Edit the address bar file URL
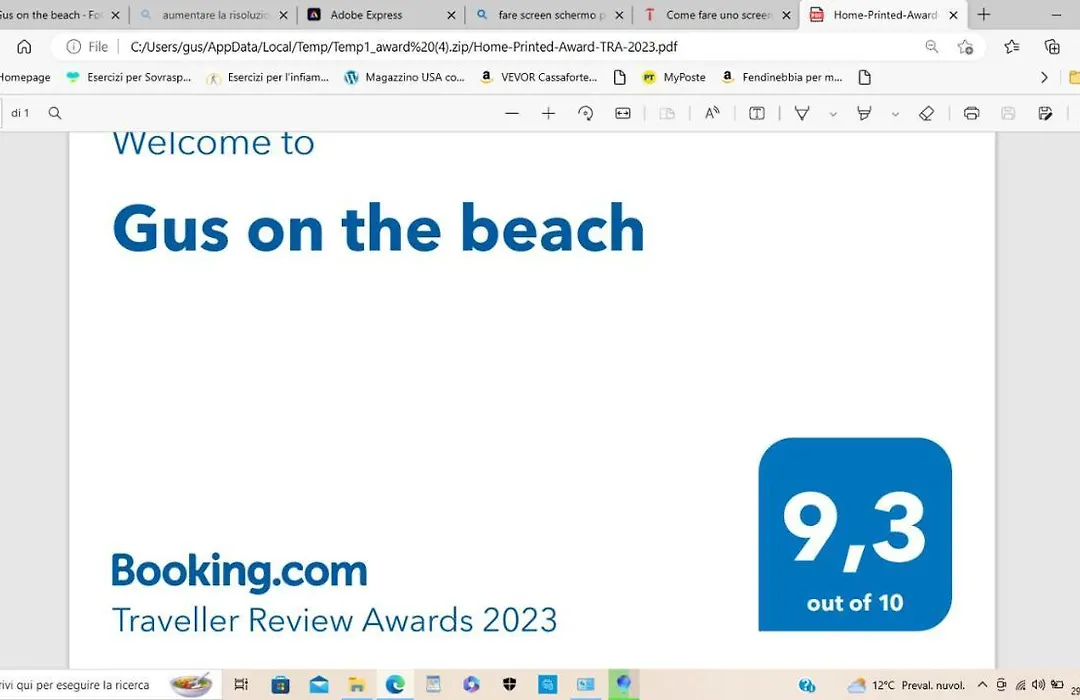Image resolution: width=1080 pixels, height=700 pixels. [x=404, y=47]
